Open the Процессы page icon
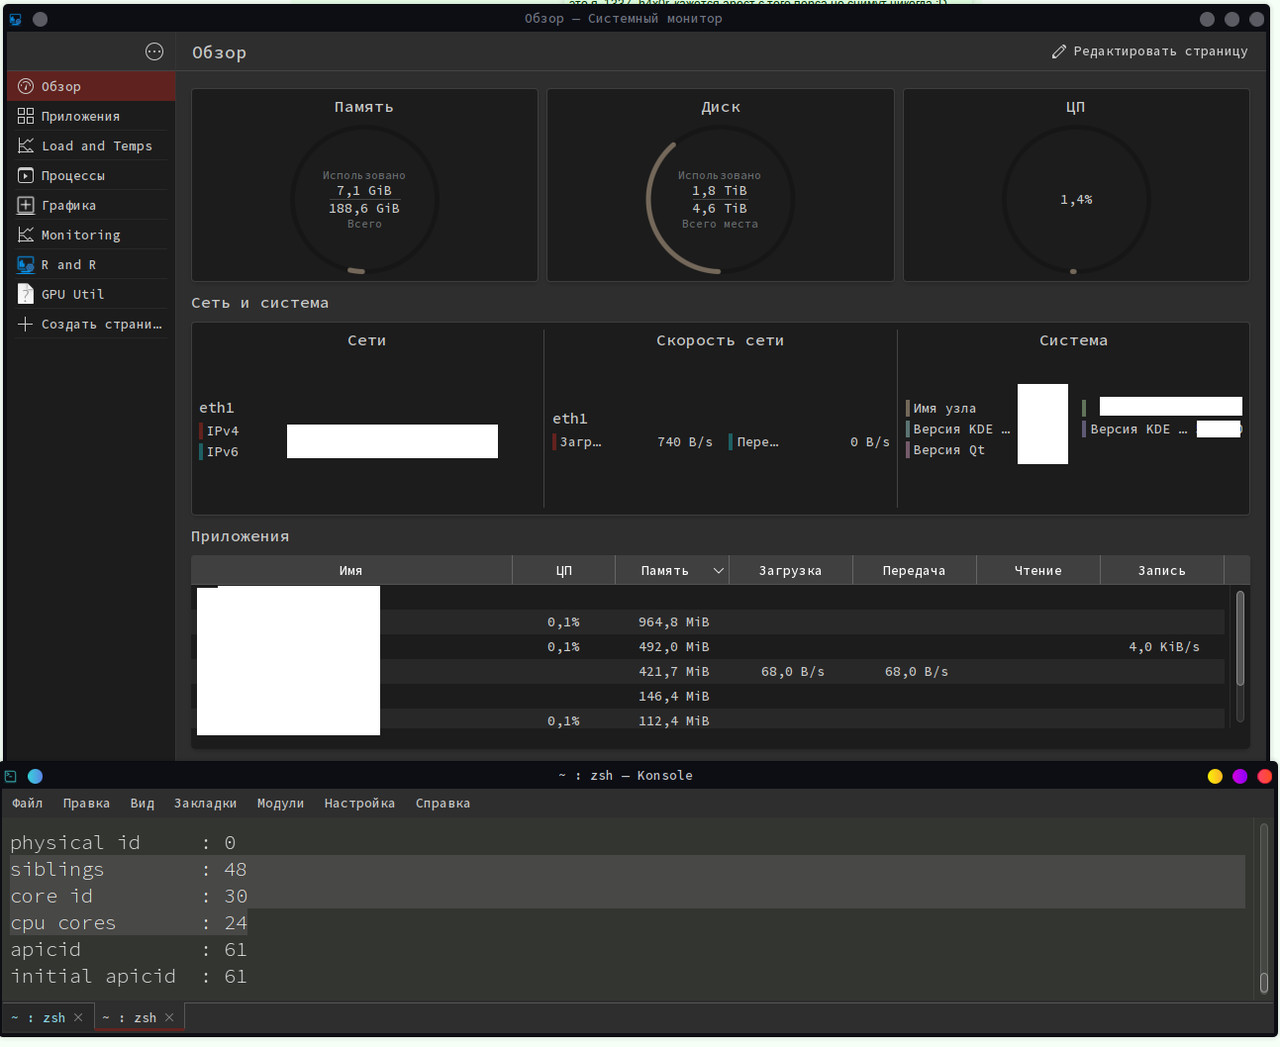 tap(26, 176)
